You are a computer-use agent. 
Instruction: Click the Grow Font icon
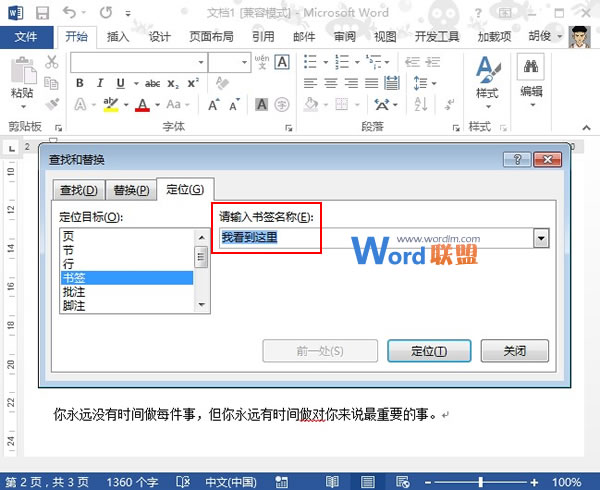(x=214, y=104)
